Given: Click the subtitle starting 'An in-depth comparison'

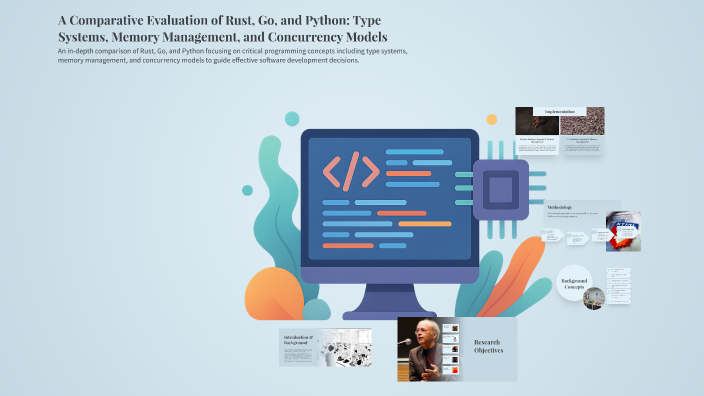Looking at the screenshot, I should click(233, 56).
